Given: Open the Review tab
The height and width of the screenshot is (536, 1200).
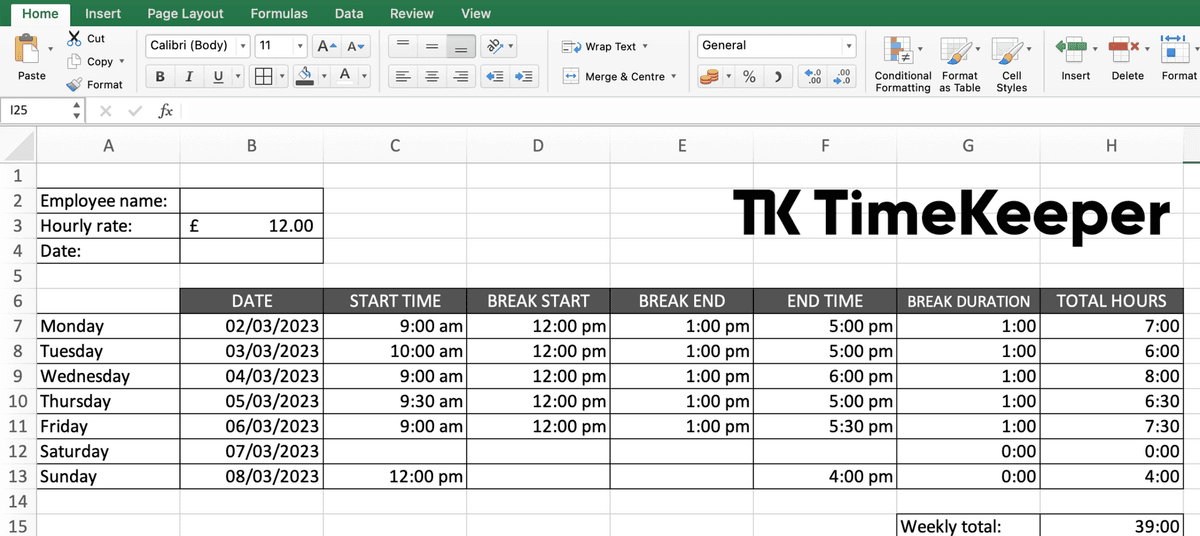Looking at the screenshot, I should tap(412, 13).
